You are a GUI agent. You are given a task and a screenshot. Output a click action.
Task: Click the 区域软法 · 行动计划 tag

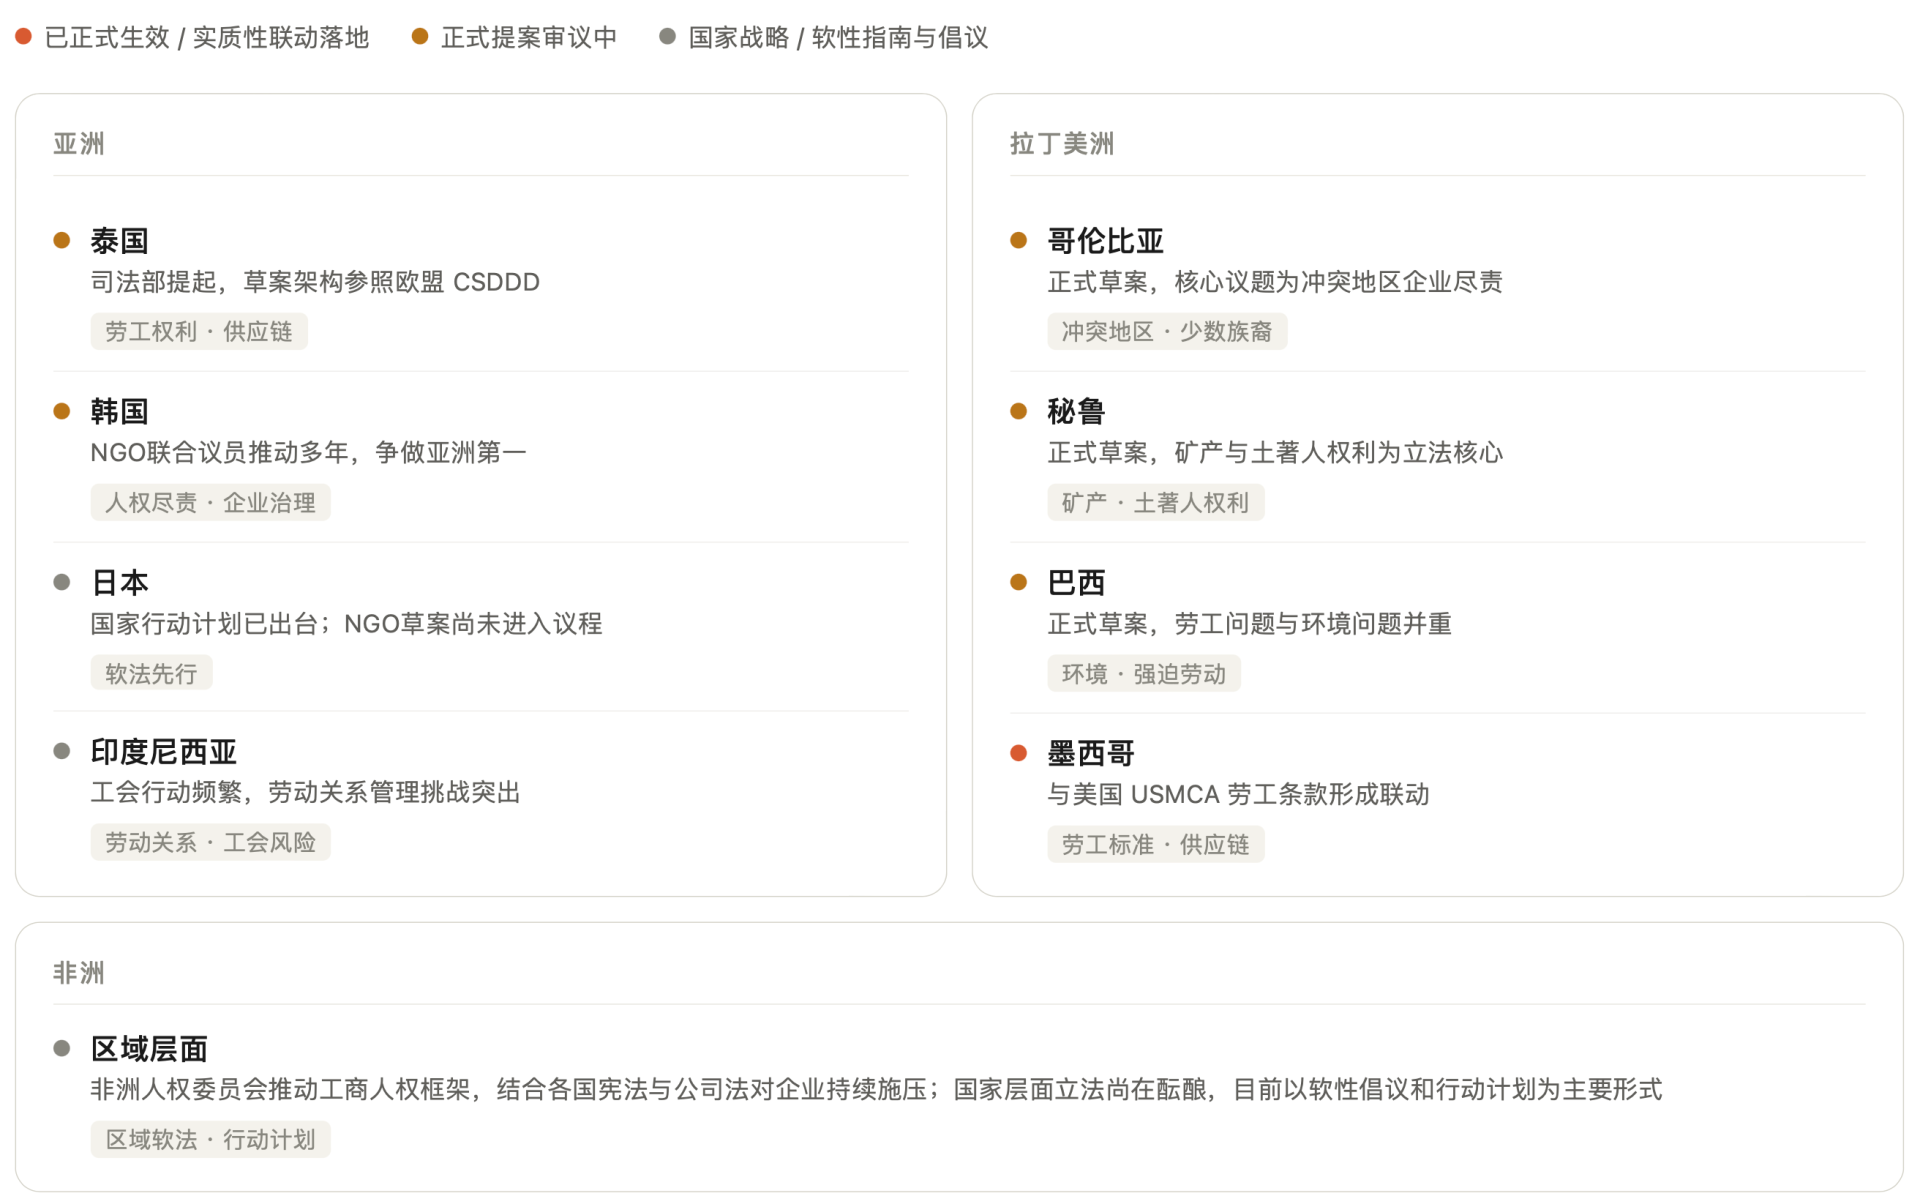(x=210, y=1139)
